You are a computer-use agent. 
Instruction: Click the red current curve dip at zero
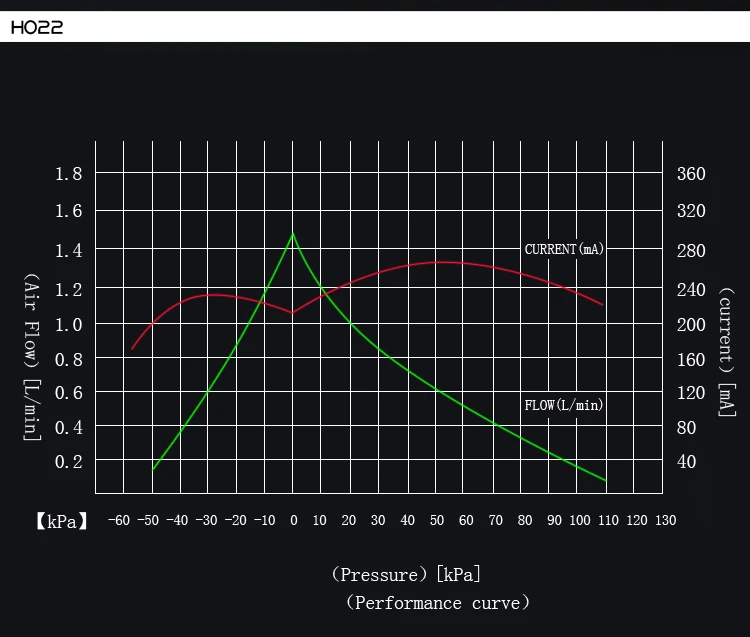[293, 313]
